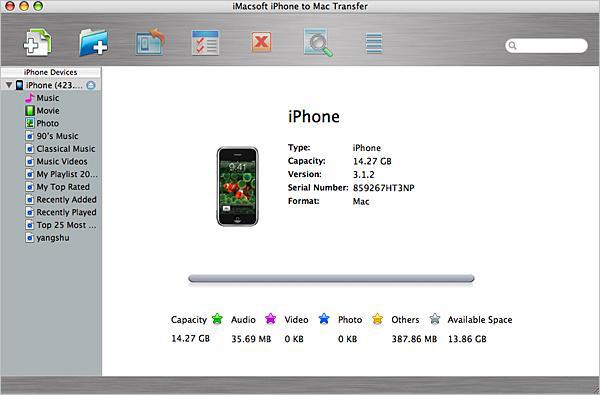600x395 pixels.
Task: Click the Available Space label
Action: [480, 320]
